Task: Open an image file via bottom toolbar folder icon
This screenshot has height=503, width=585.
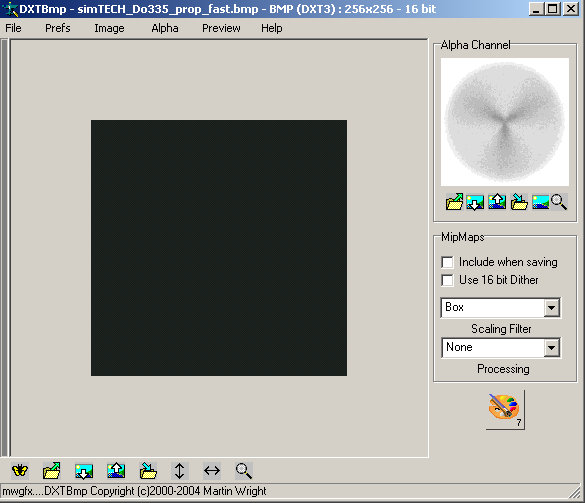Action: click(x=51, y=471)
